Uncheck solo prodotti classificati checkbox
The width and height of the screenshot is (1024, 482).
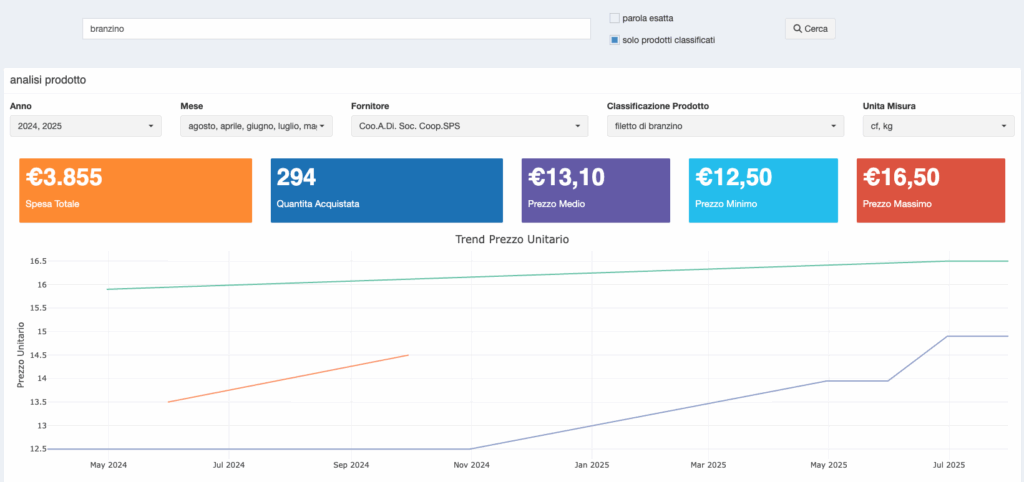coord(615,40)
